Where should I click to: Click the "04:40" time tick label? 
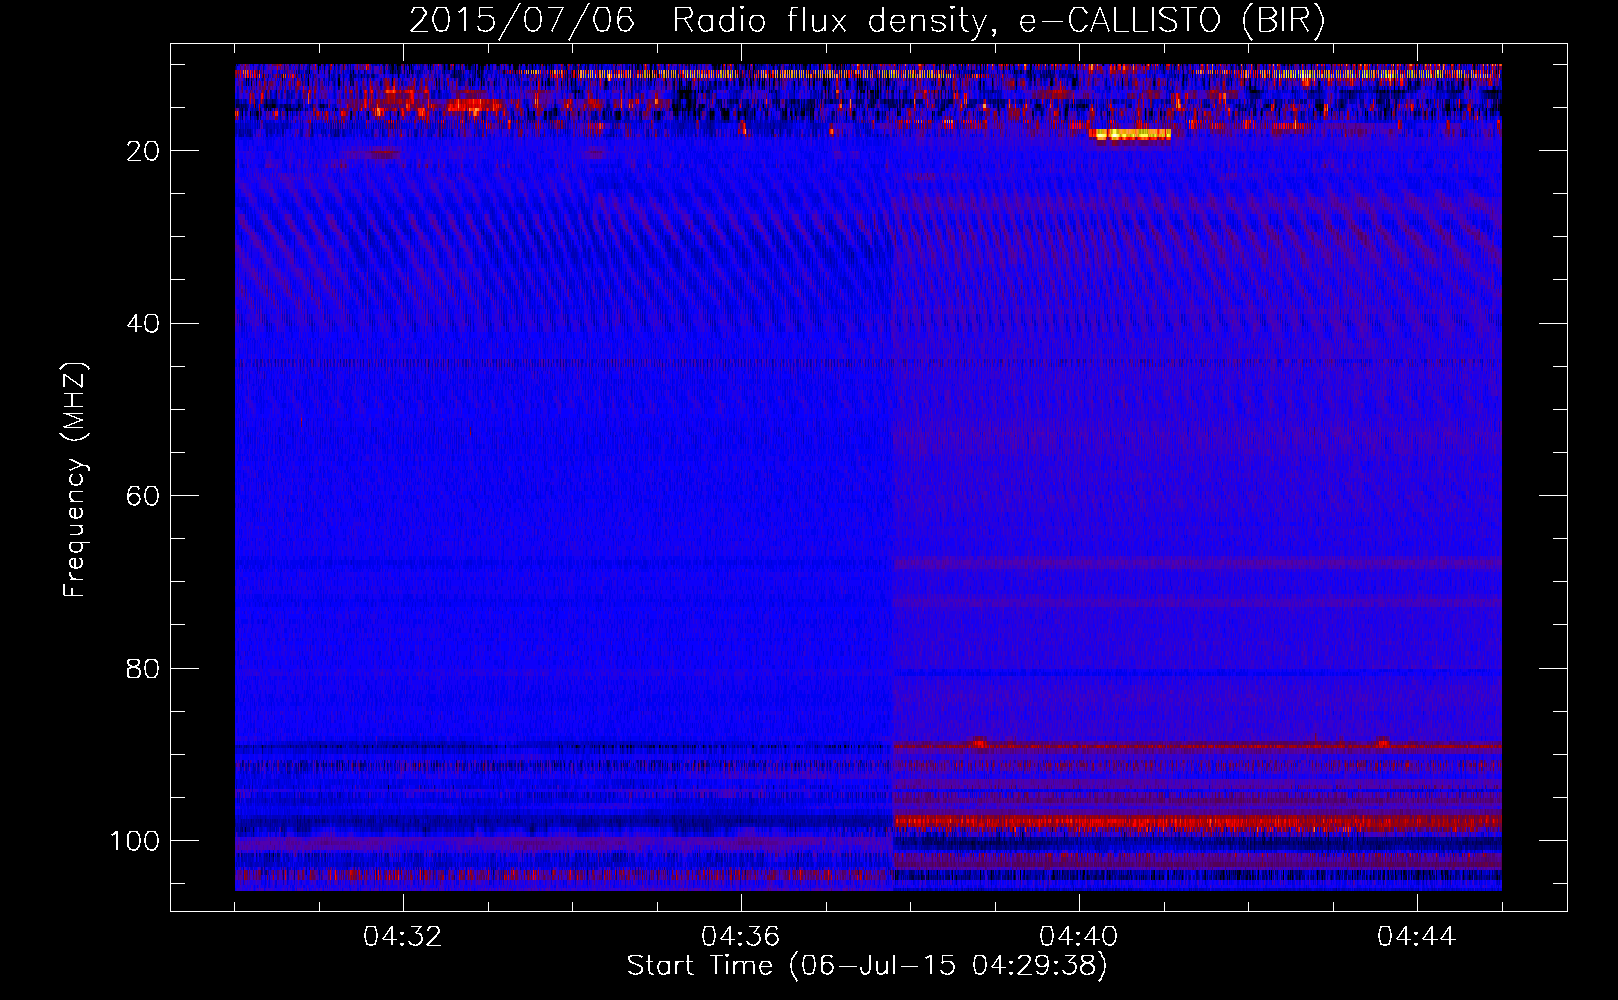coord(1079,937)
